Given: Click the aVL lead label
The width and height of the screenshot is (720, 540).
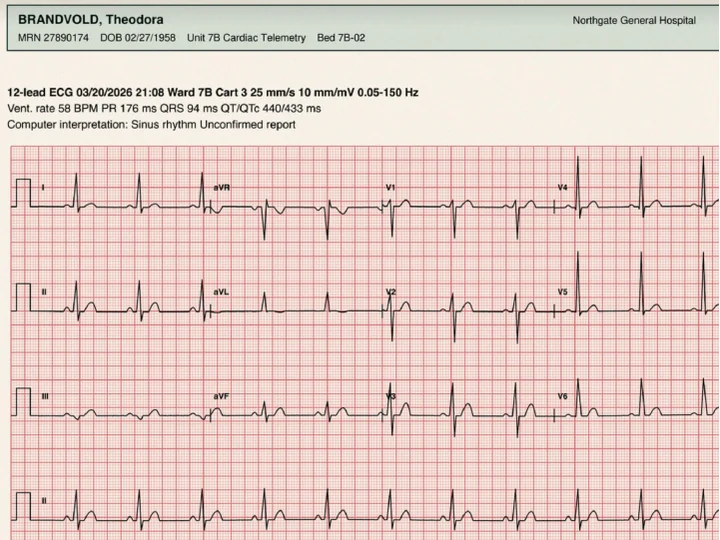Looking at the screenshot, I should click(x=221, y=292).
